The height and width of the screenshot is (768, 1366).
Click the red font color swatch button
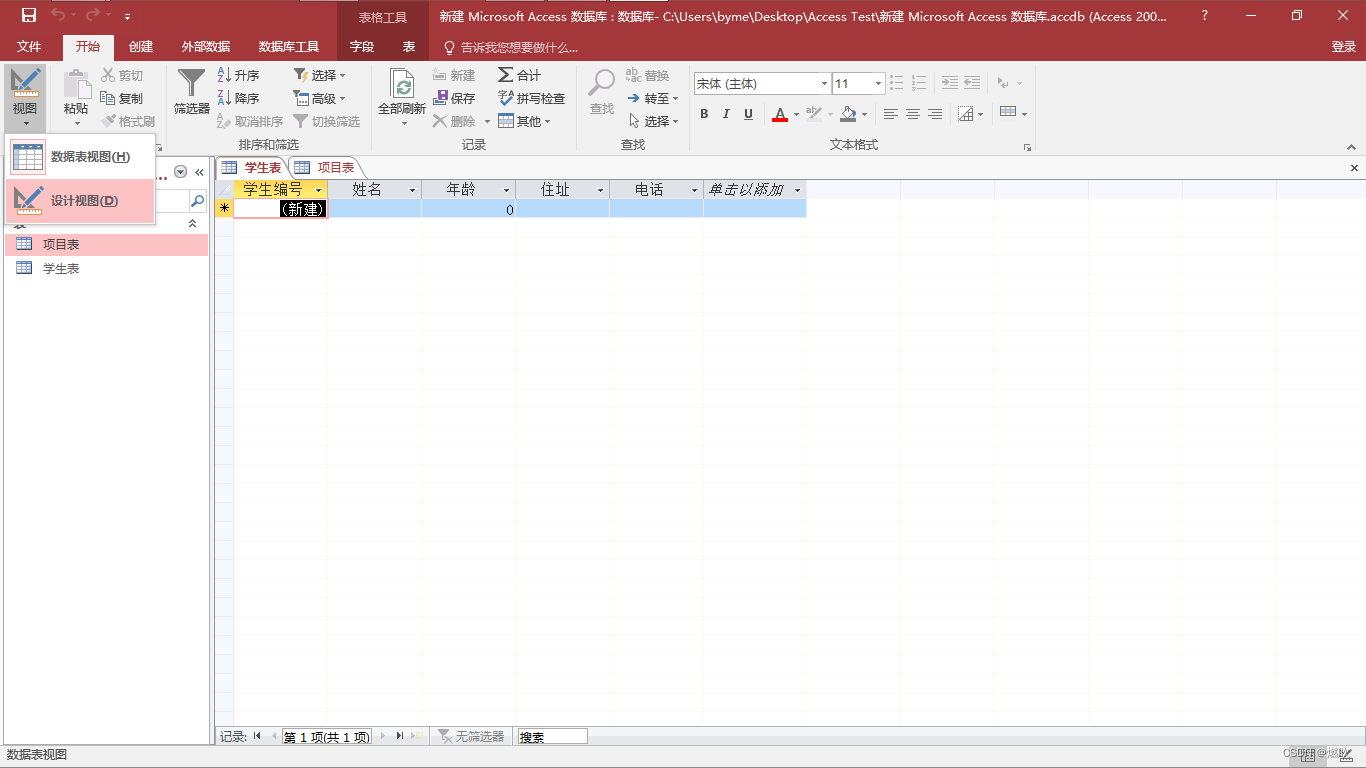pos(780,114)
